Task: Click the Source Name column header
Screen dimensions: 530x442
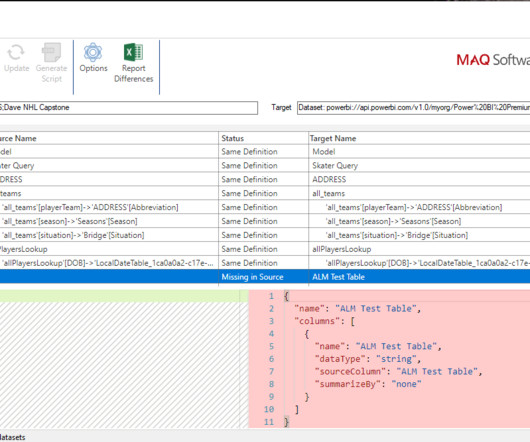Action: coord(18,138)
